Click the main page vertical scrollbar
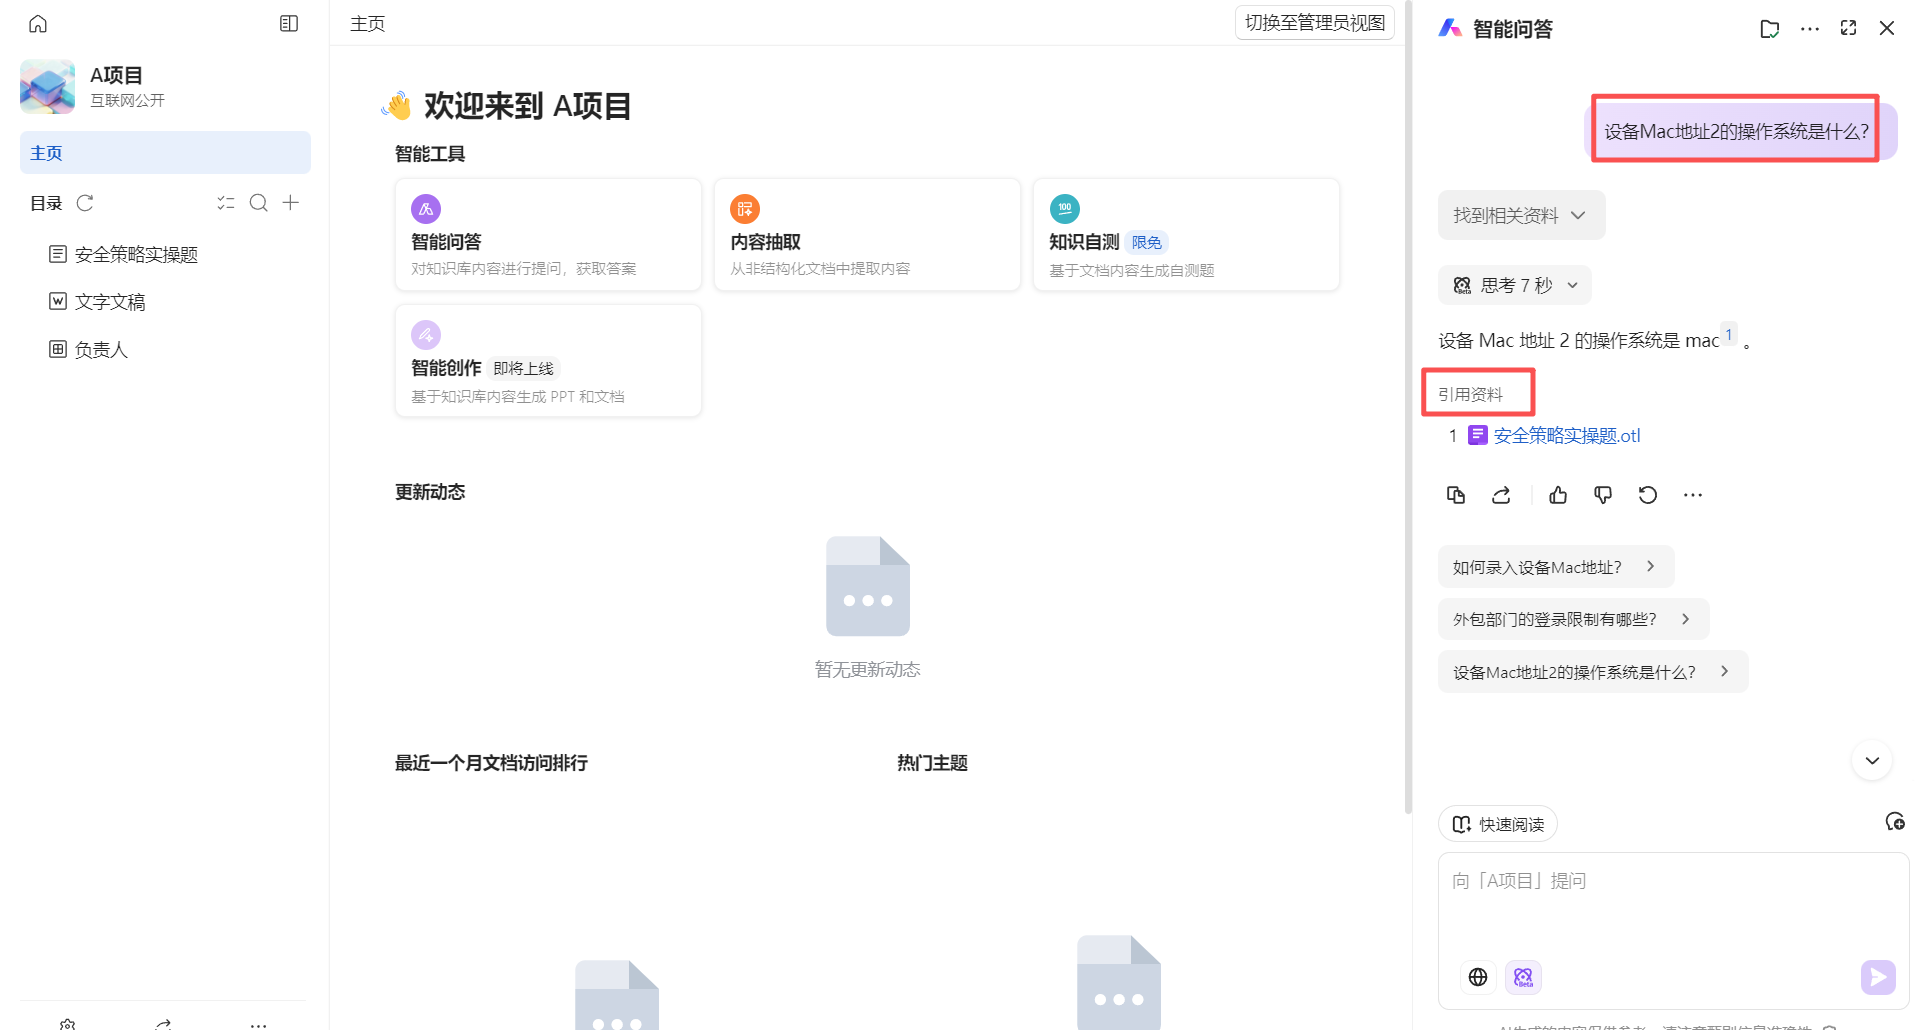1920x1030 pixels. click(x=1408, y=405)
